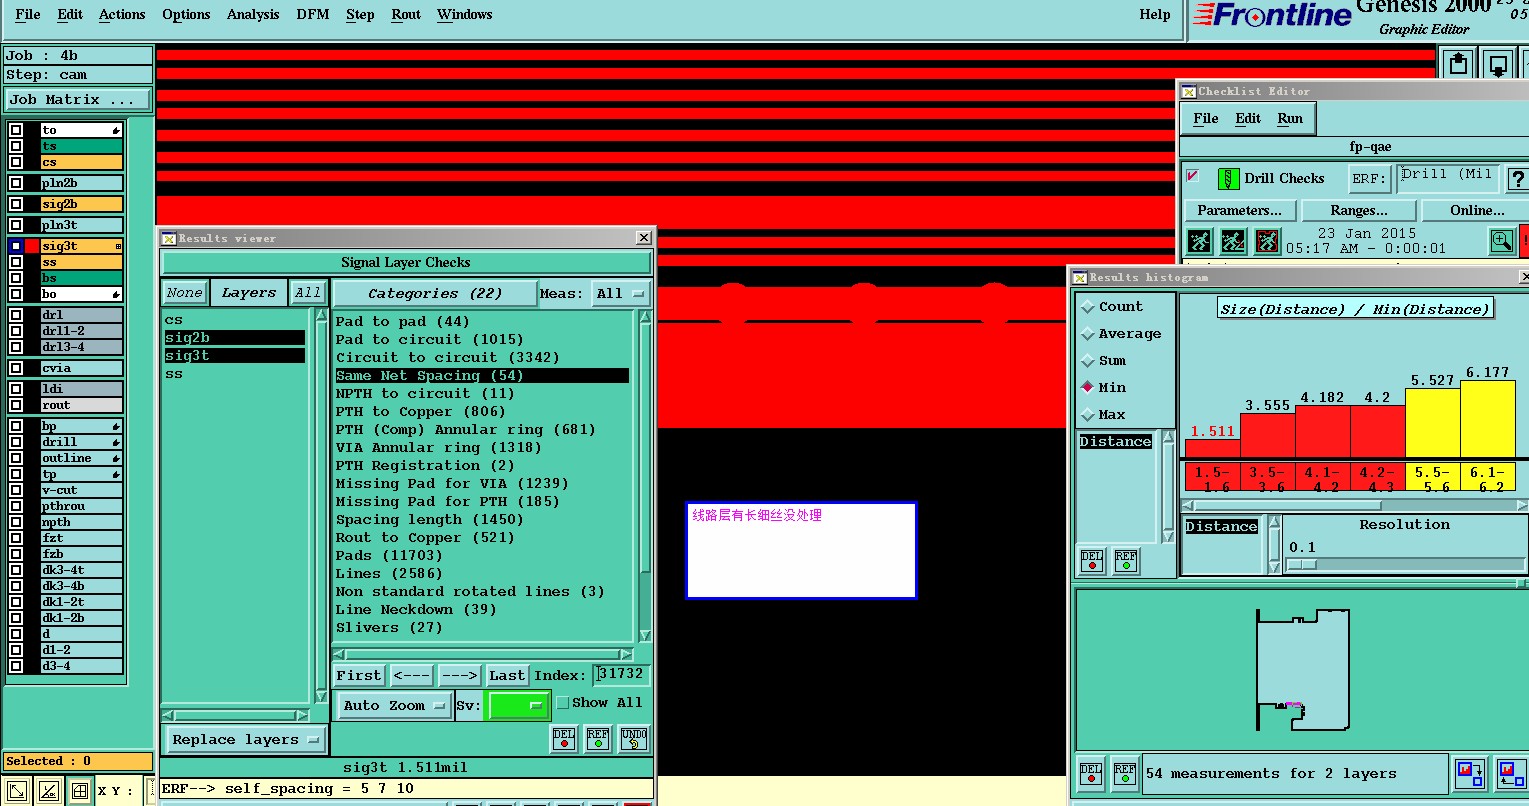
Task: Click the ERF: button in Checklist Editor
Action: pyautogui.click(x=1369, y=179)
